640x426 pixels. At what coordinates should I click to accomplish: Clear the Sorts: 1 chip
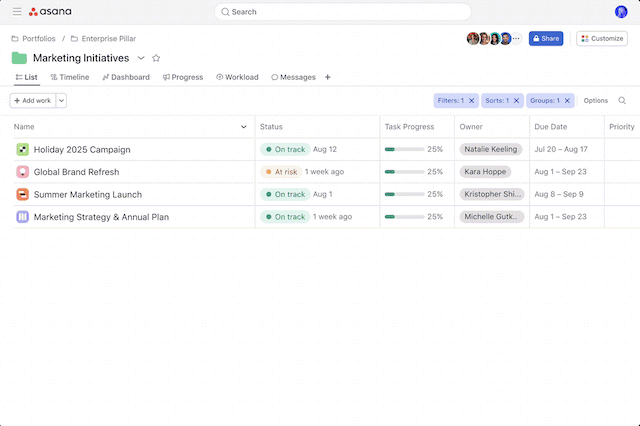517,100
